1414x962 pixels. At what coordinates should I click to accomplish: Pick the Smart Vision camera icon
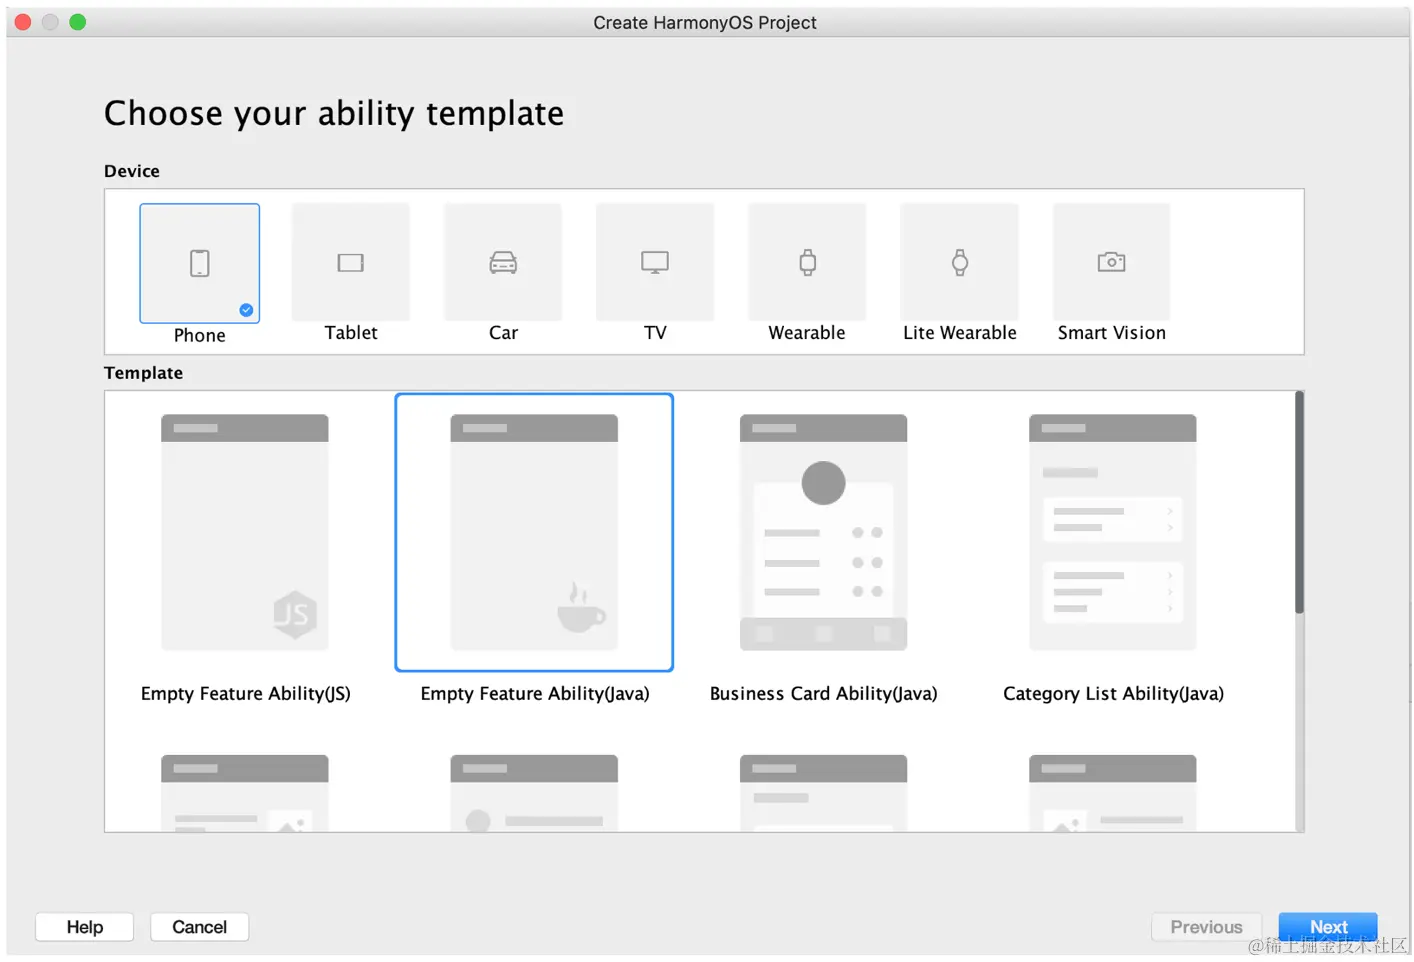pyautogui.click(x=1111, y=262)
